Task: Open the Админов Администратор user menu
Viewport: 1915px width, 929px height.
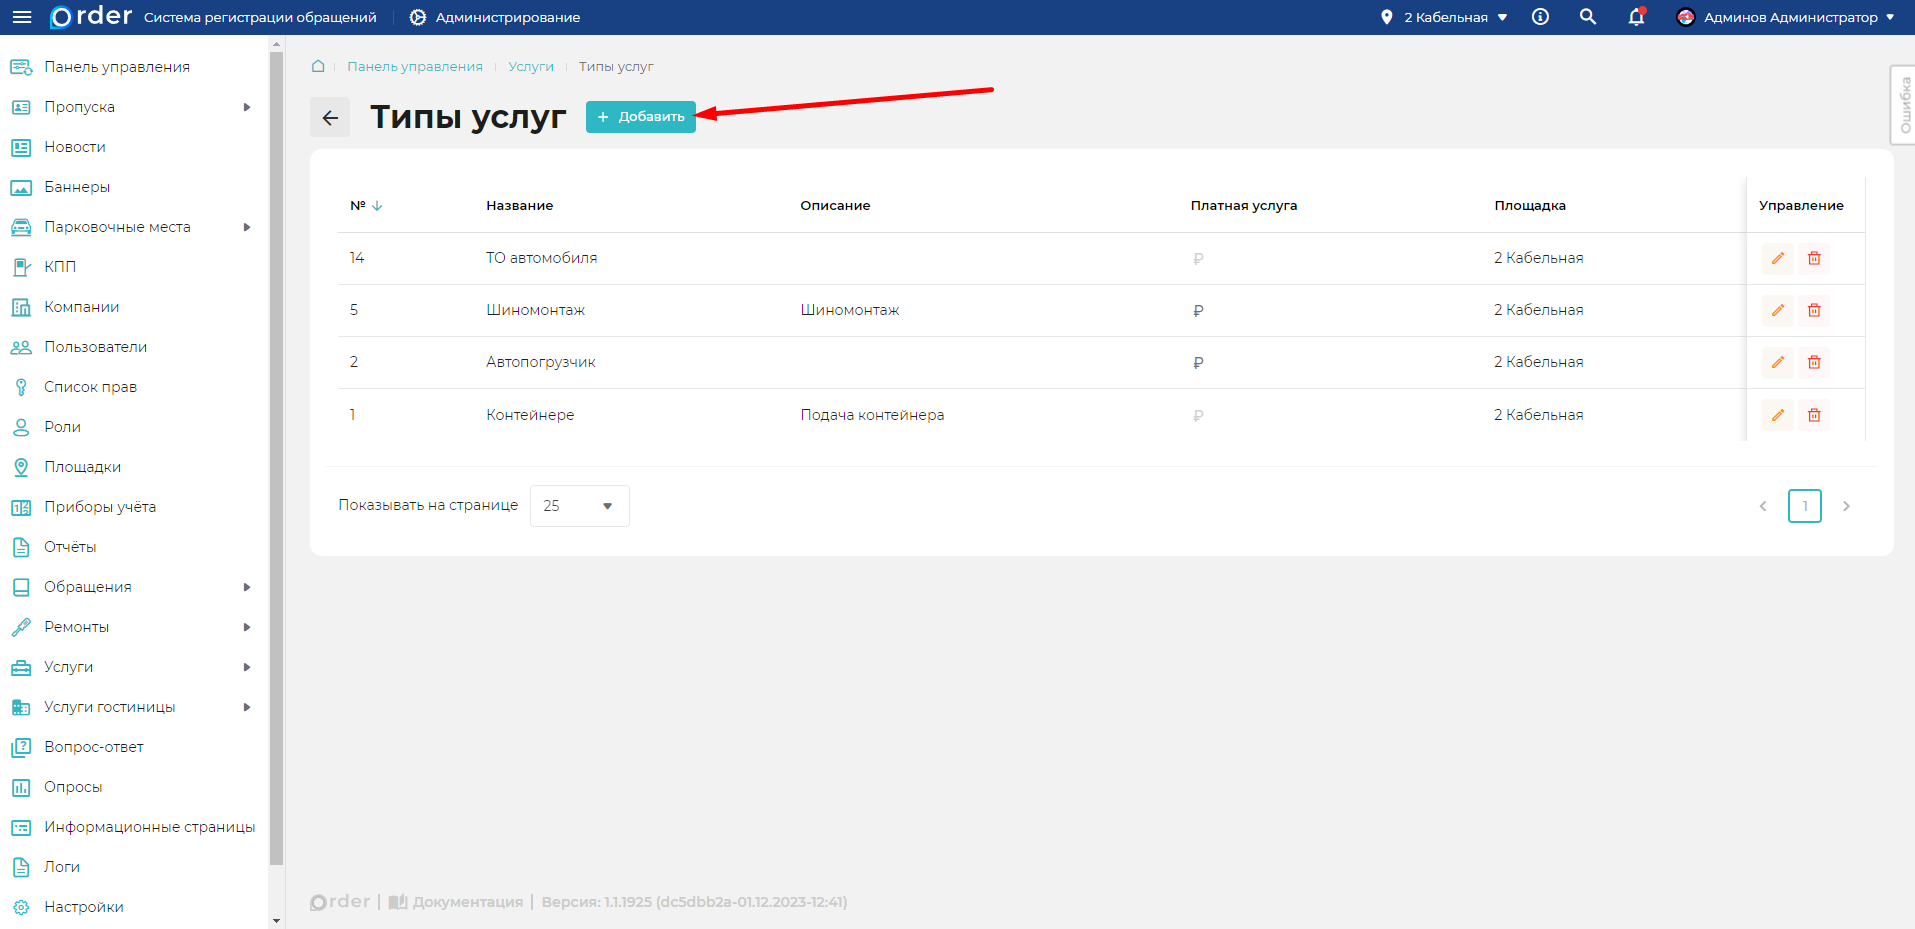Action: (1786, 17)
